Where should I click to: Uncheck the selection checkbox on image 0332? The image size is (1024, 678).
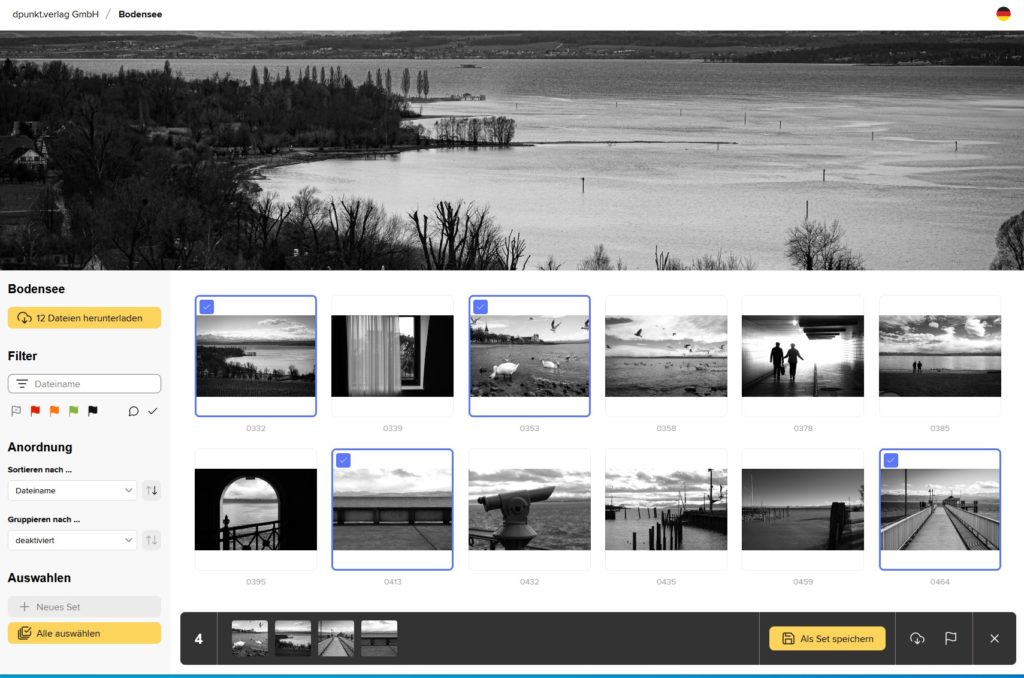(x=206, y=307)
